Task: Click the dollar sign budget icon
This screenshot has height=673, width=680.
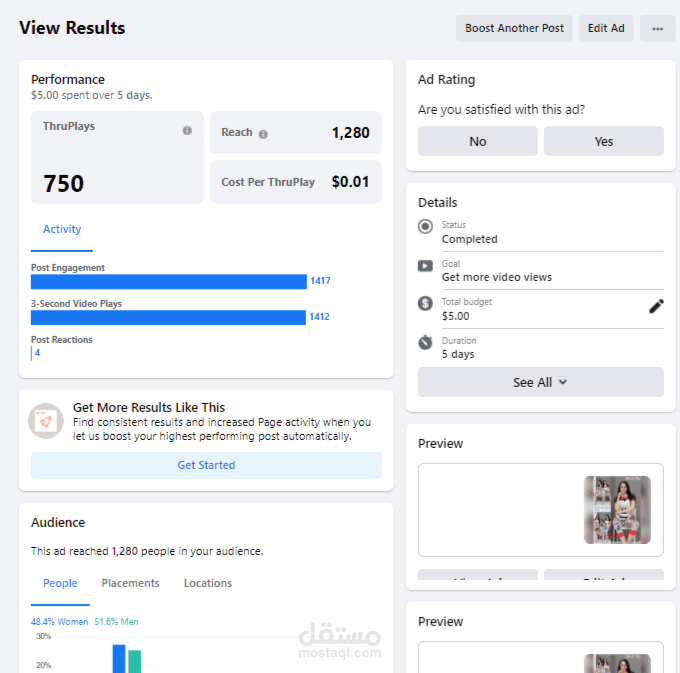Action: pos(425,303)
